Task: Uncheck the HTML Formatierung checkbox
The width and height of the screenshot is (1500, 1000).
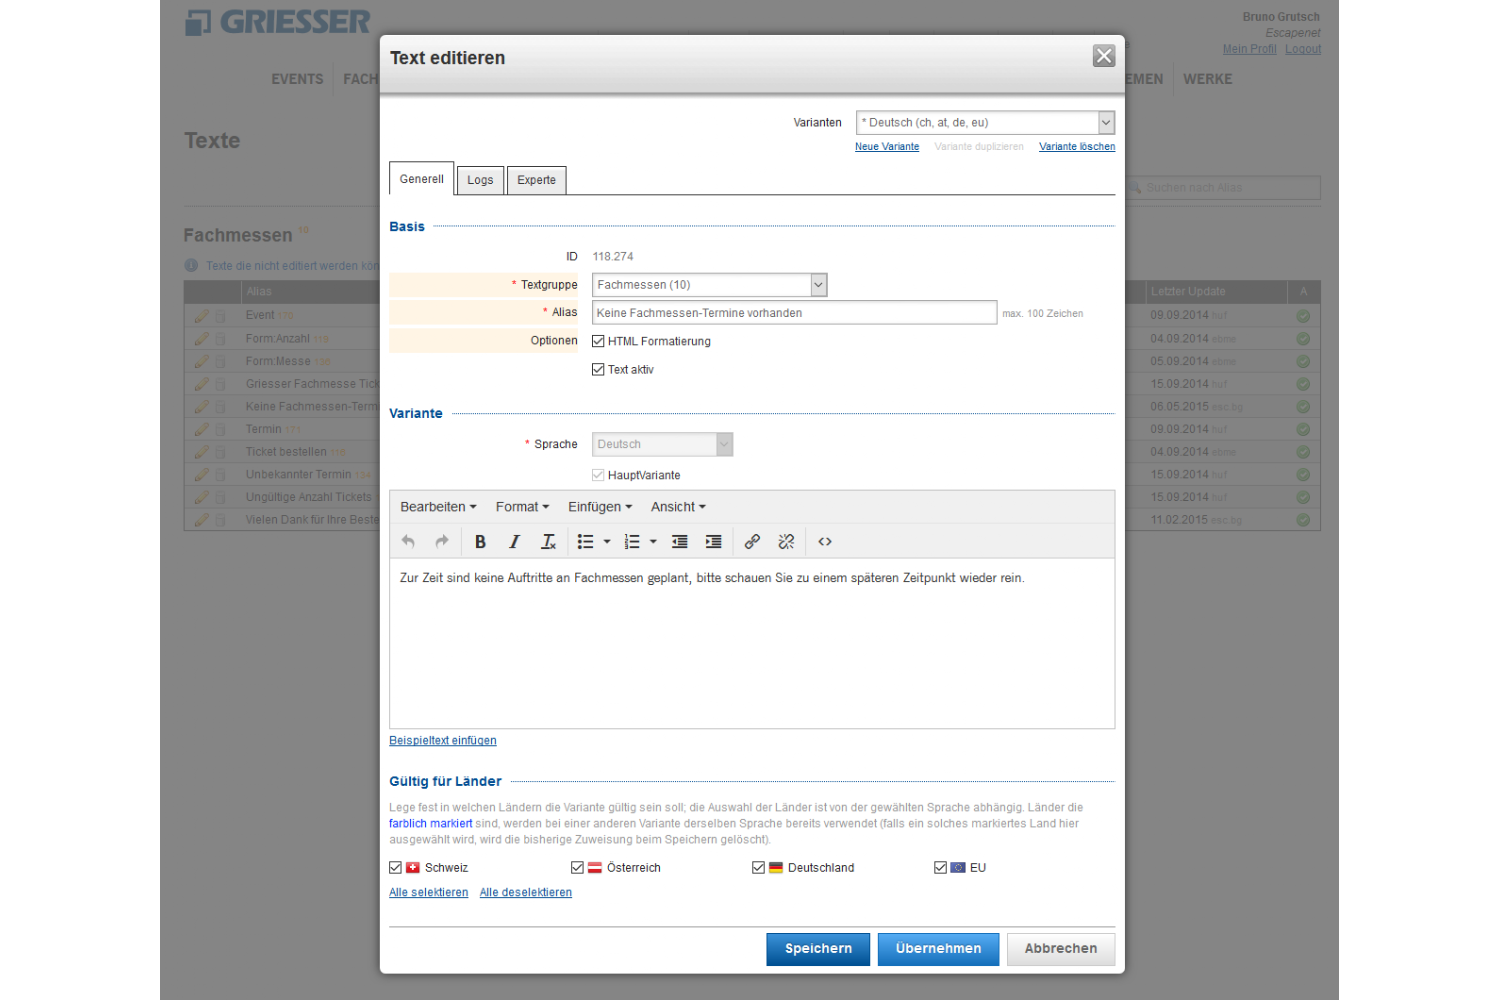Action: coord(598,341)
